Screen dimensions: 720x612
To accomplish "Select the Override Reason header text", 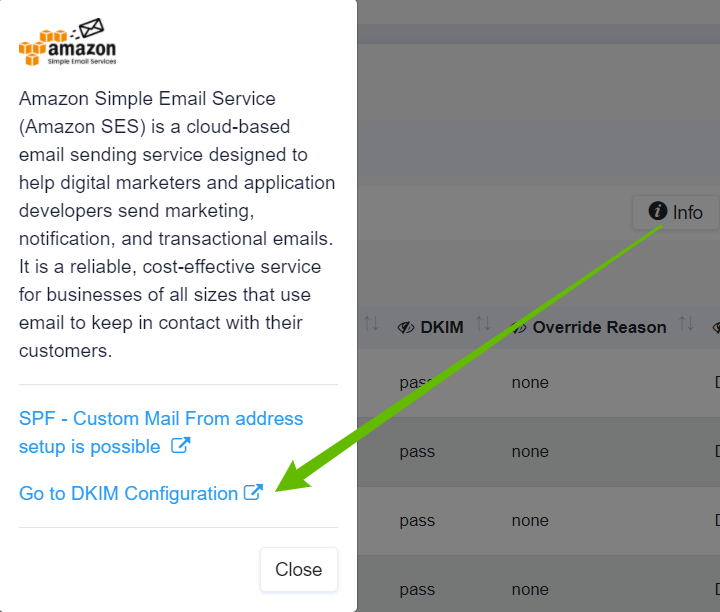I will point(599,327).
